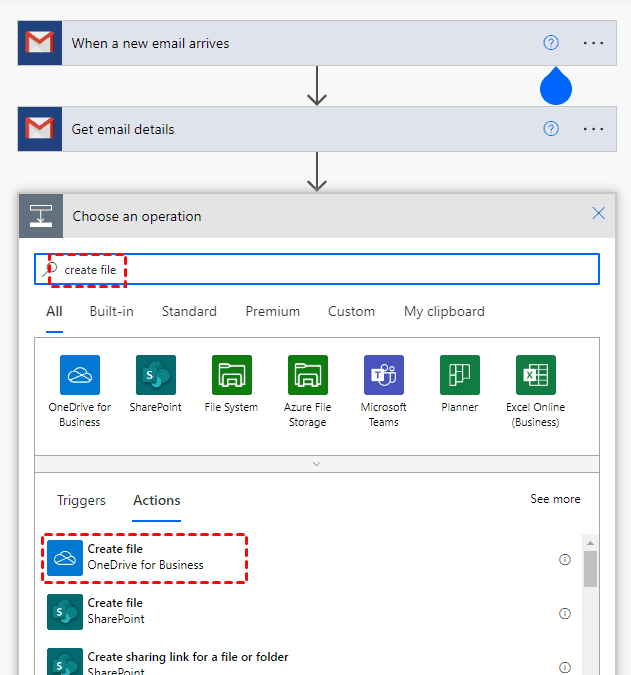Collapse the connectors list with the chevron
Viewport: 631px width, 675px height.
317,464
